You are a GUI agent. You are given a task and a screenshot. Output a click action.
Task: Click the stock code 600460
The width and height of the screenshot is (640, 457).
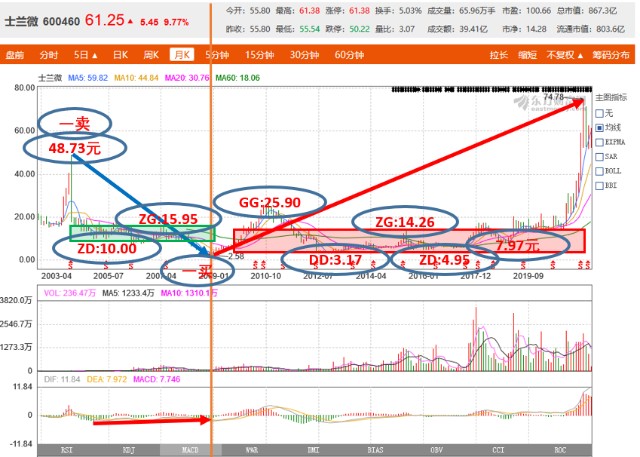click(61, 21)
